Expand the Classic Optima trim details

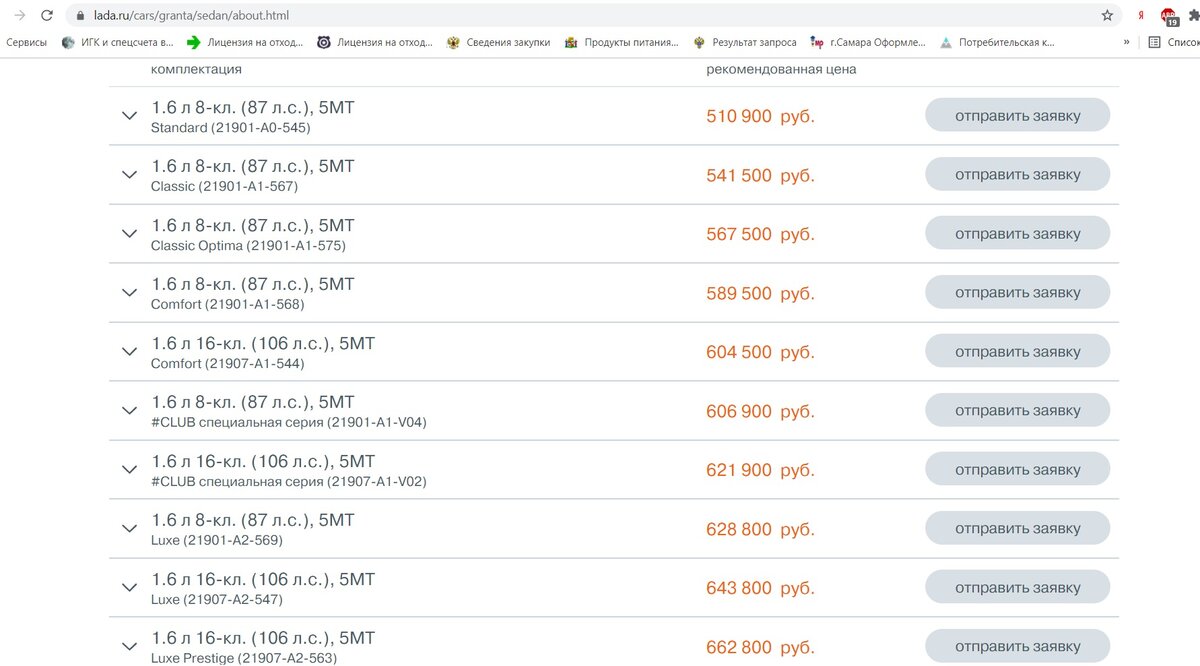click(128, 233)
